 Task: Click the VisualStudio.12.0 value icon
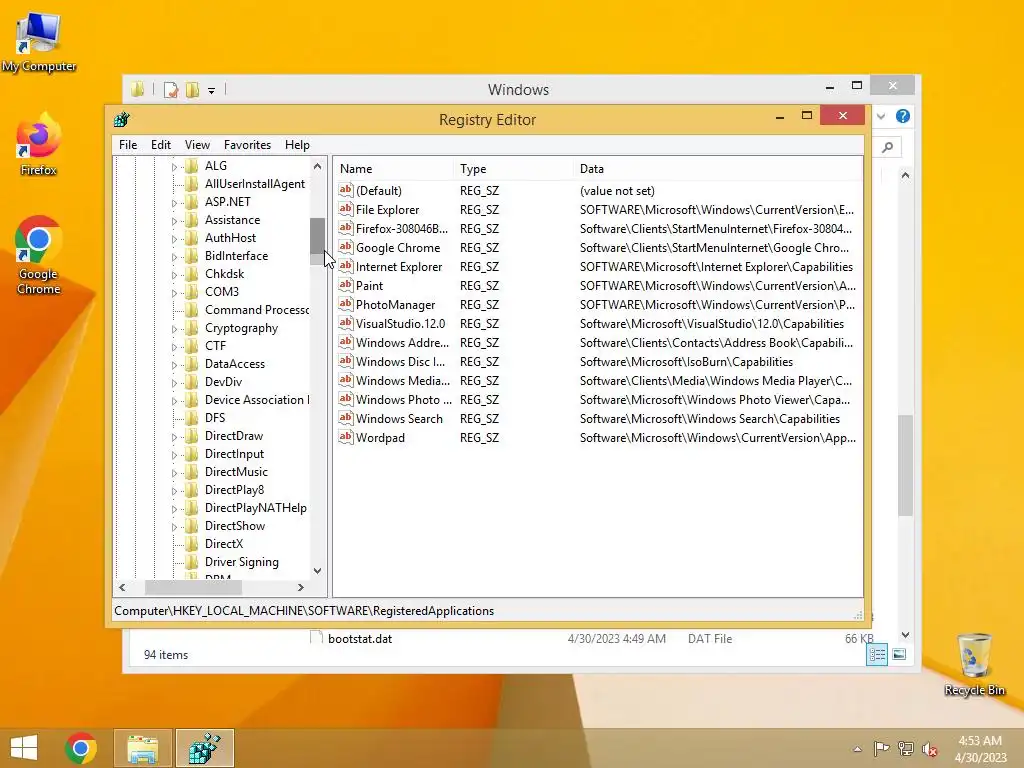pyautogui.click(x=345, y=323)
